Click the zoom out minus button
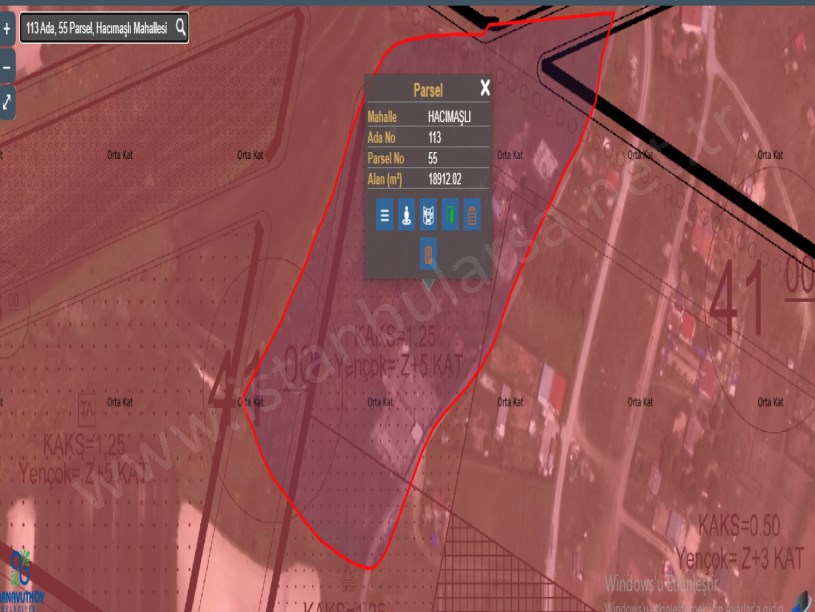The width and height of the screenshot is (815, 612). coord(7,66)
